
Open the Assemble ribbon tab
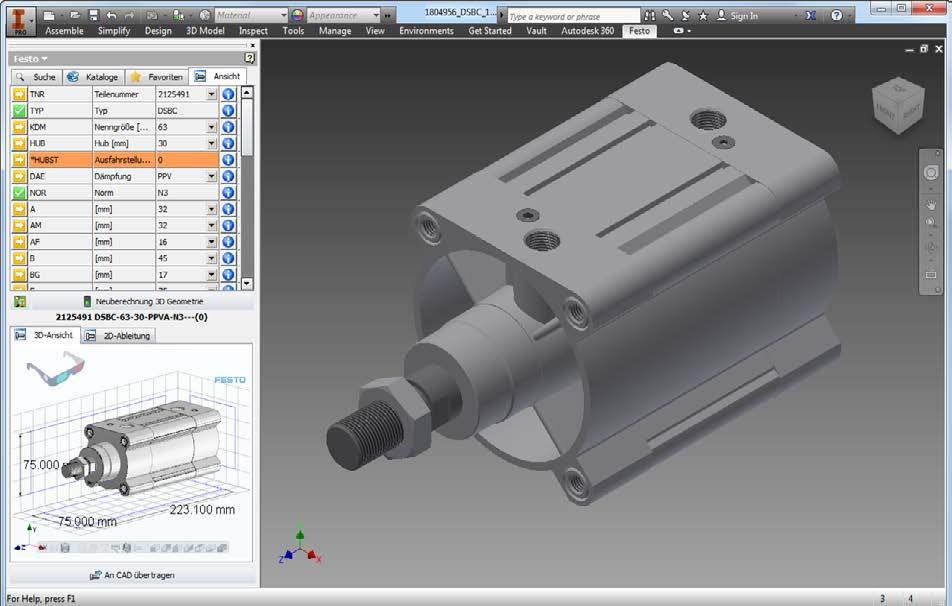coord(64,30)
